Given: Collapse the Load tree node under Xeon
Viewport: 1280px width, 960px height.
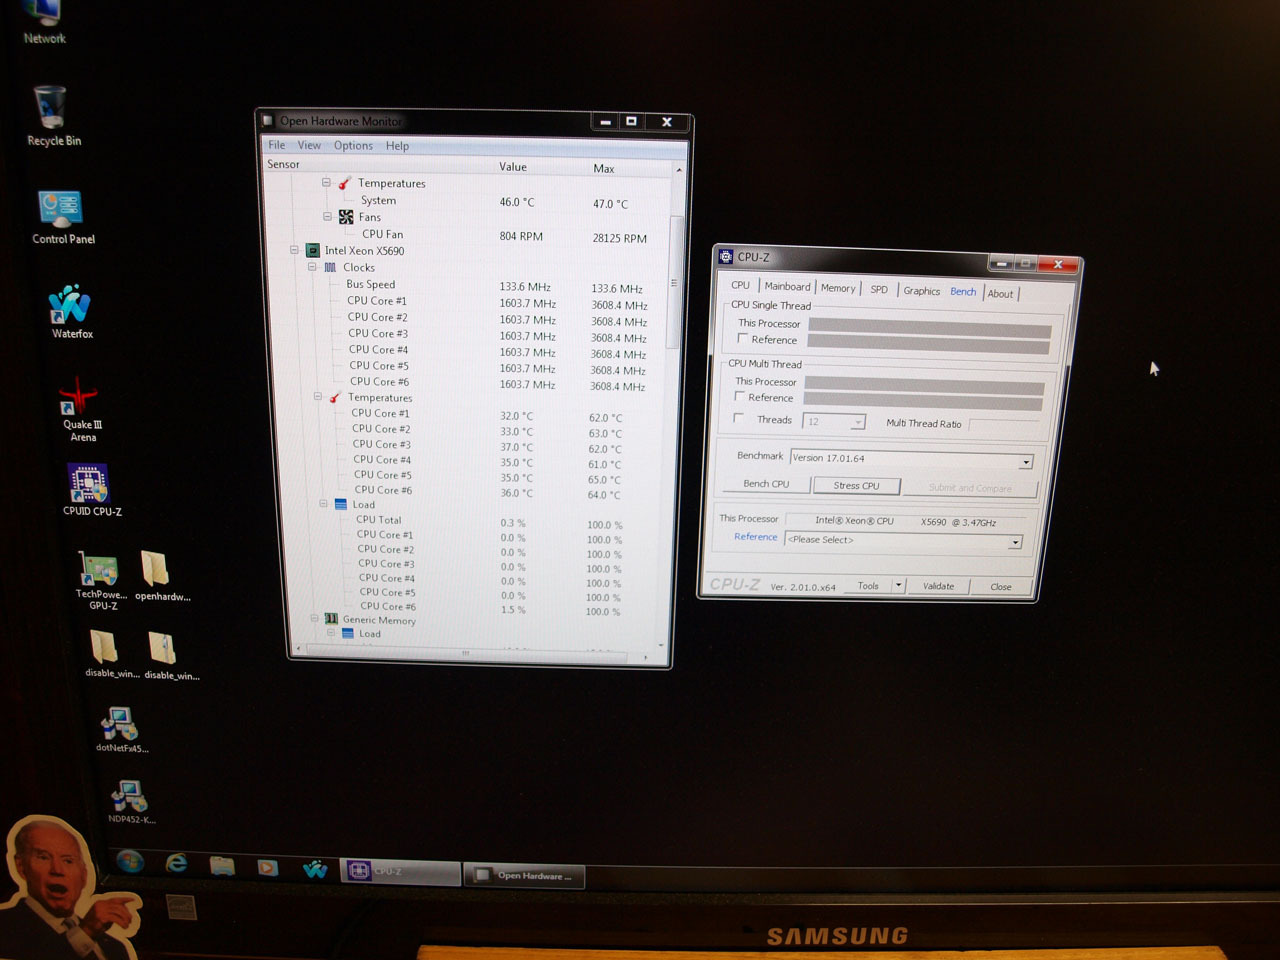Looking at the screenshot, I should [323, 504].
